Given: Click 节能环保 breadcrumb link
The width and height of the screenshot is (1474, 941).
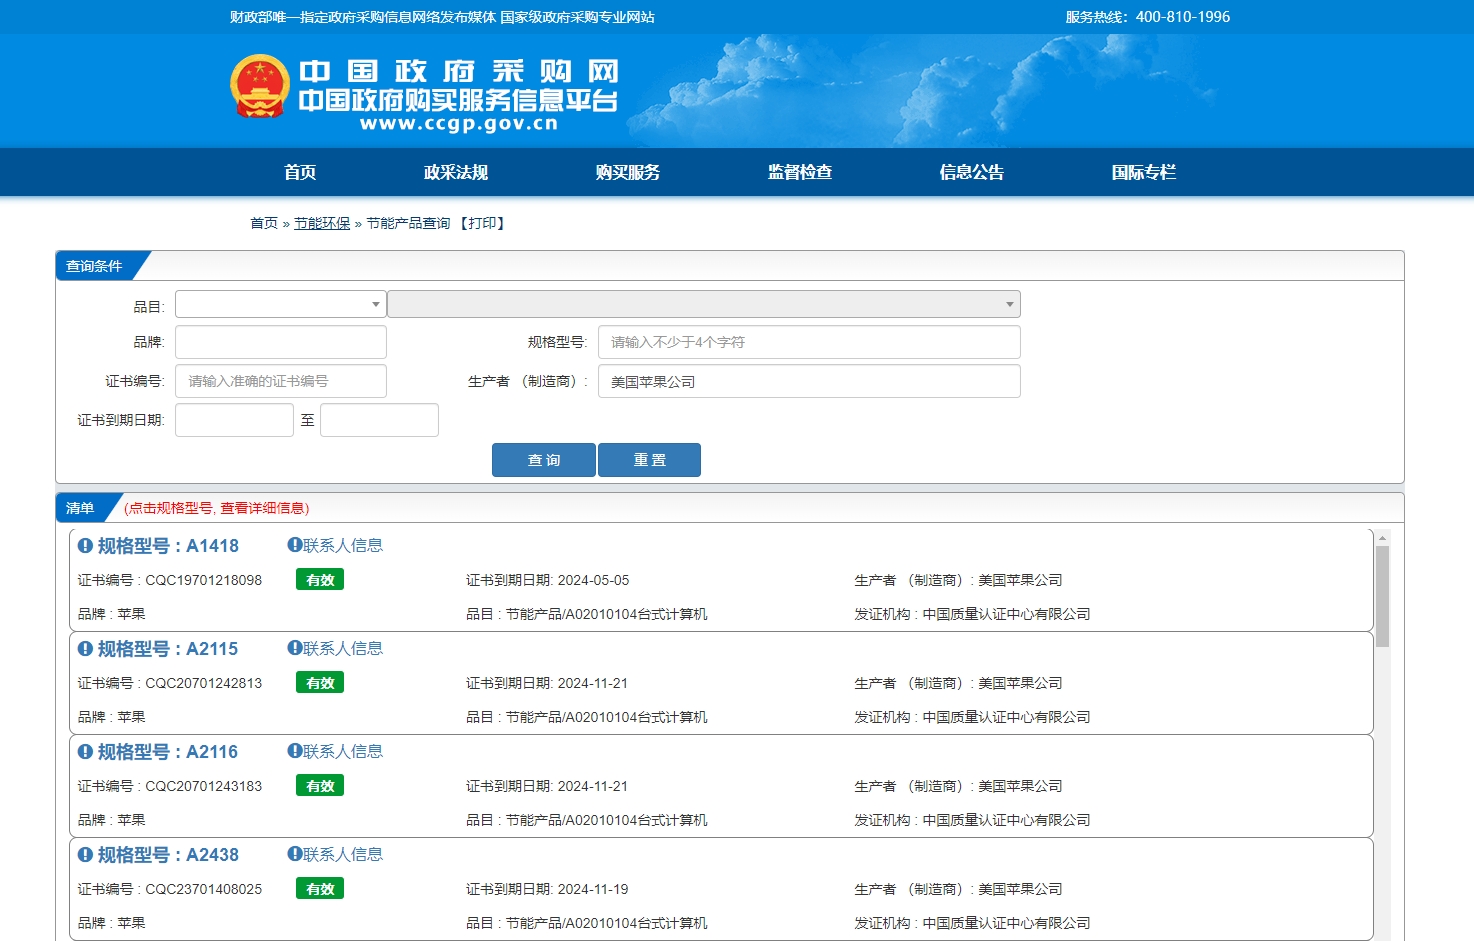Looking at the screenshot, I should (322, 223).
